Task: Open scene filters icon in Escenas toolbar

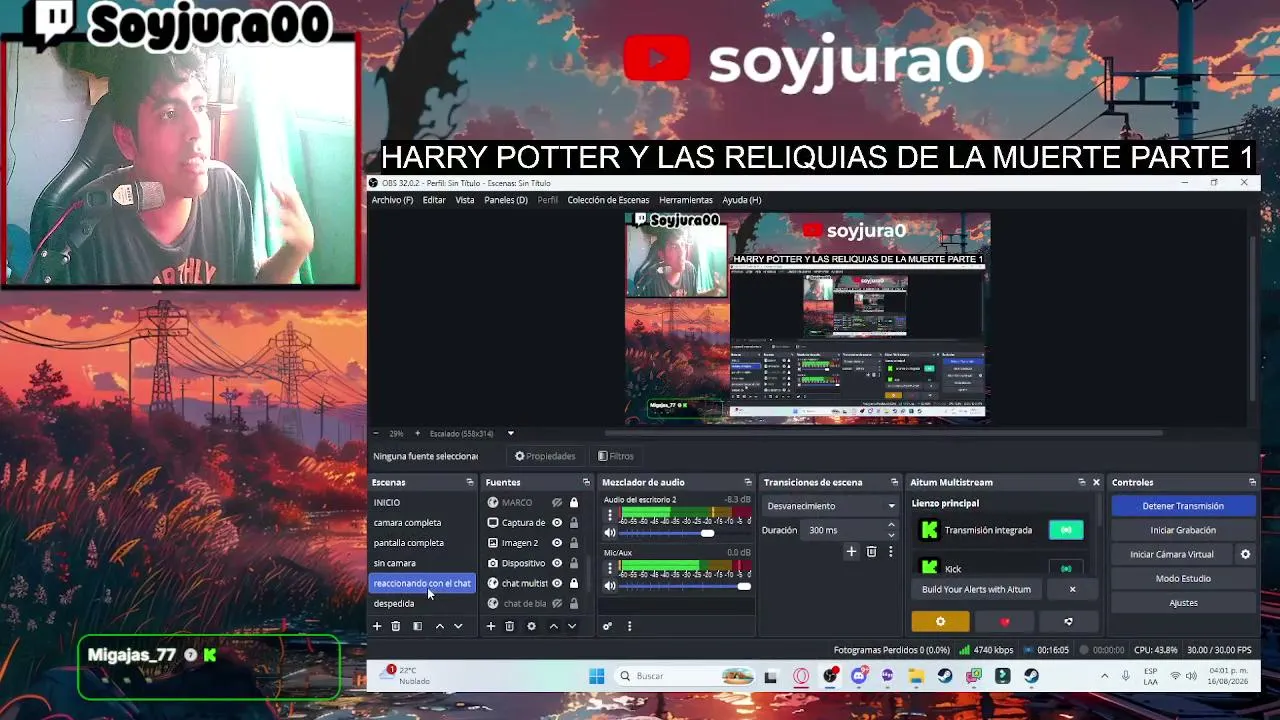Action: pos(417,626)
